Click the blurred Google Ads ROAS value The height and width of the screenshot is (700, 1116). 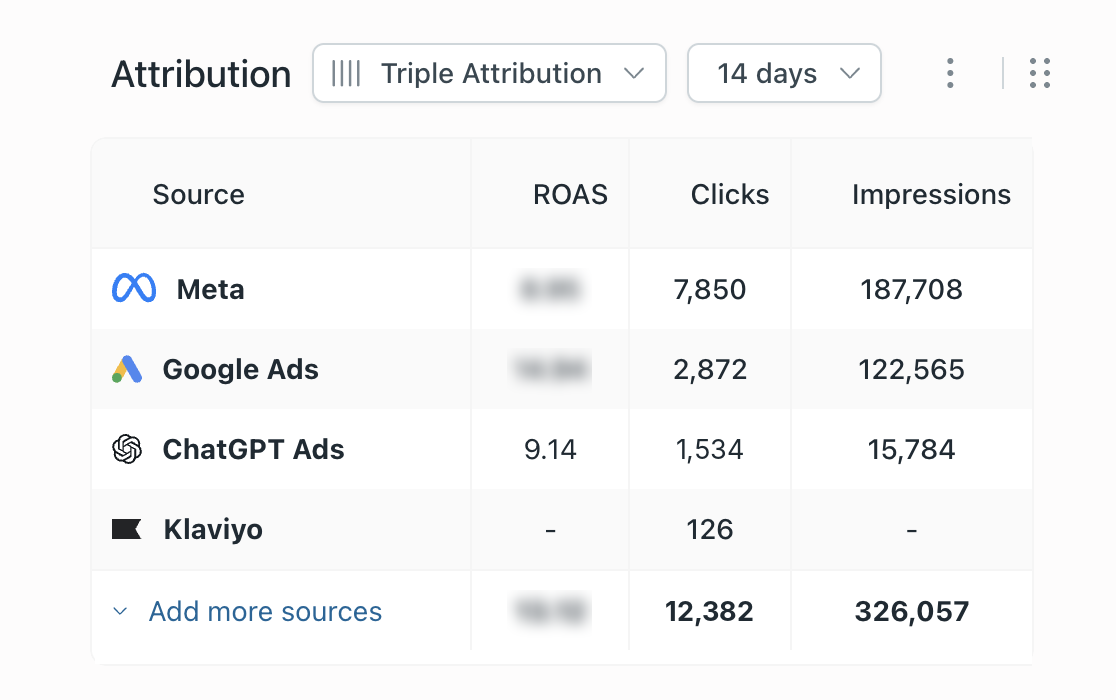click(550, 369)
